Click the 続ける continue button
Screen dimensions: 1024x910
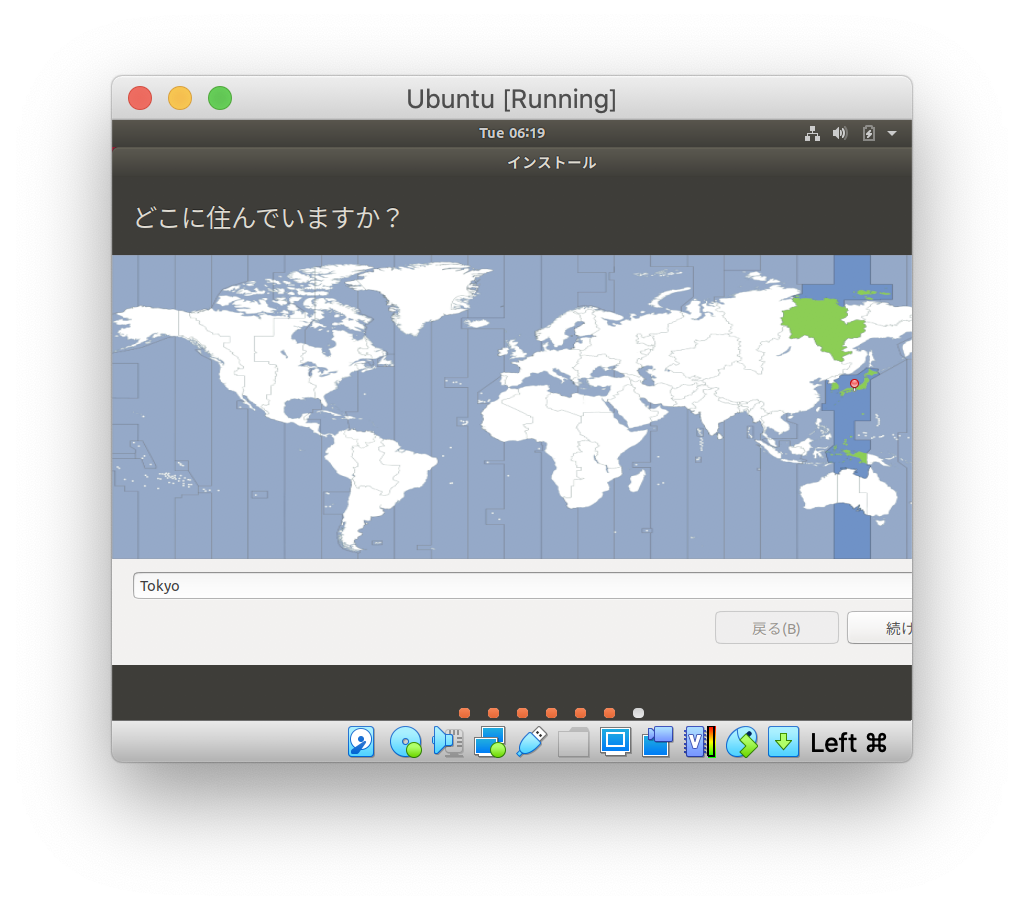click(880, 628)
